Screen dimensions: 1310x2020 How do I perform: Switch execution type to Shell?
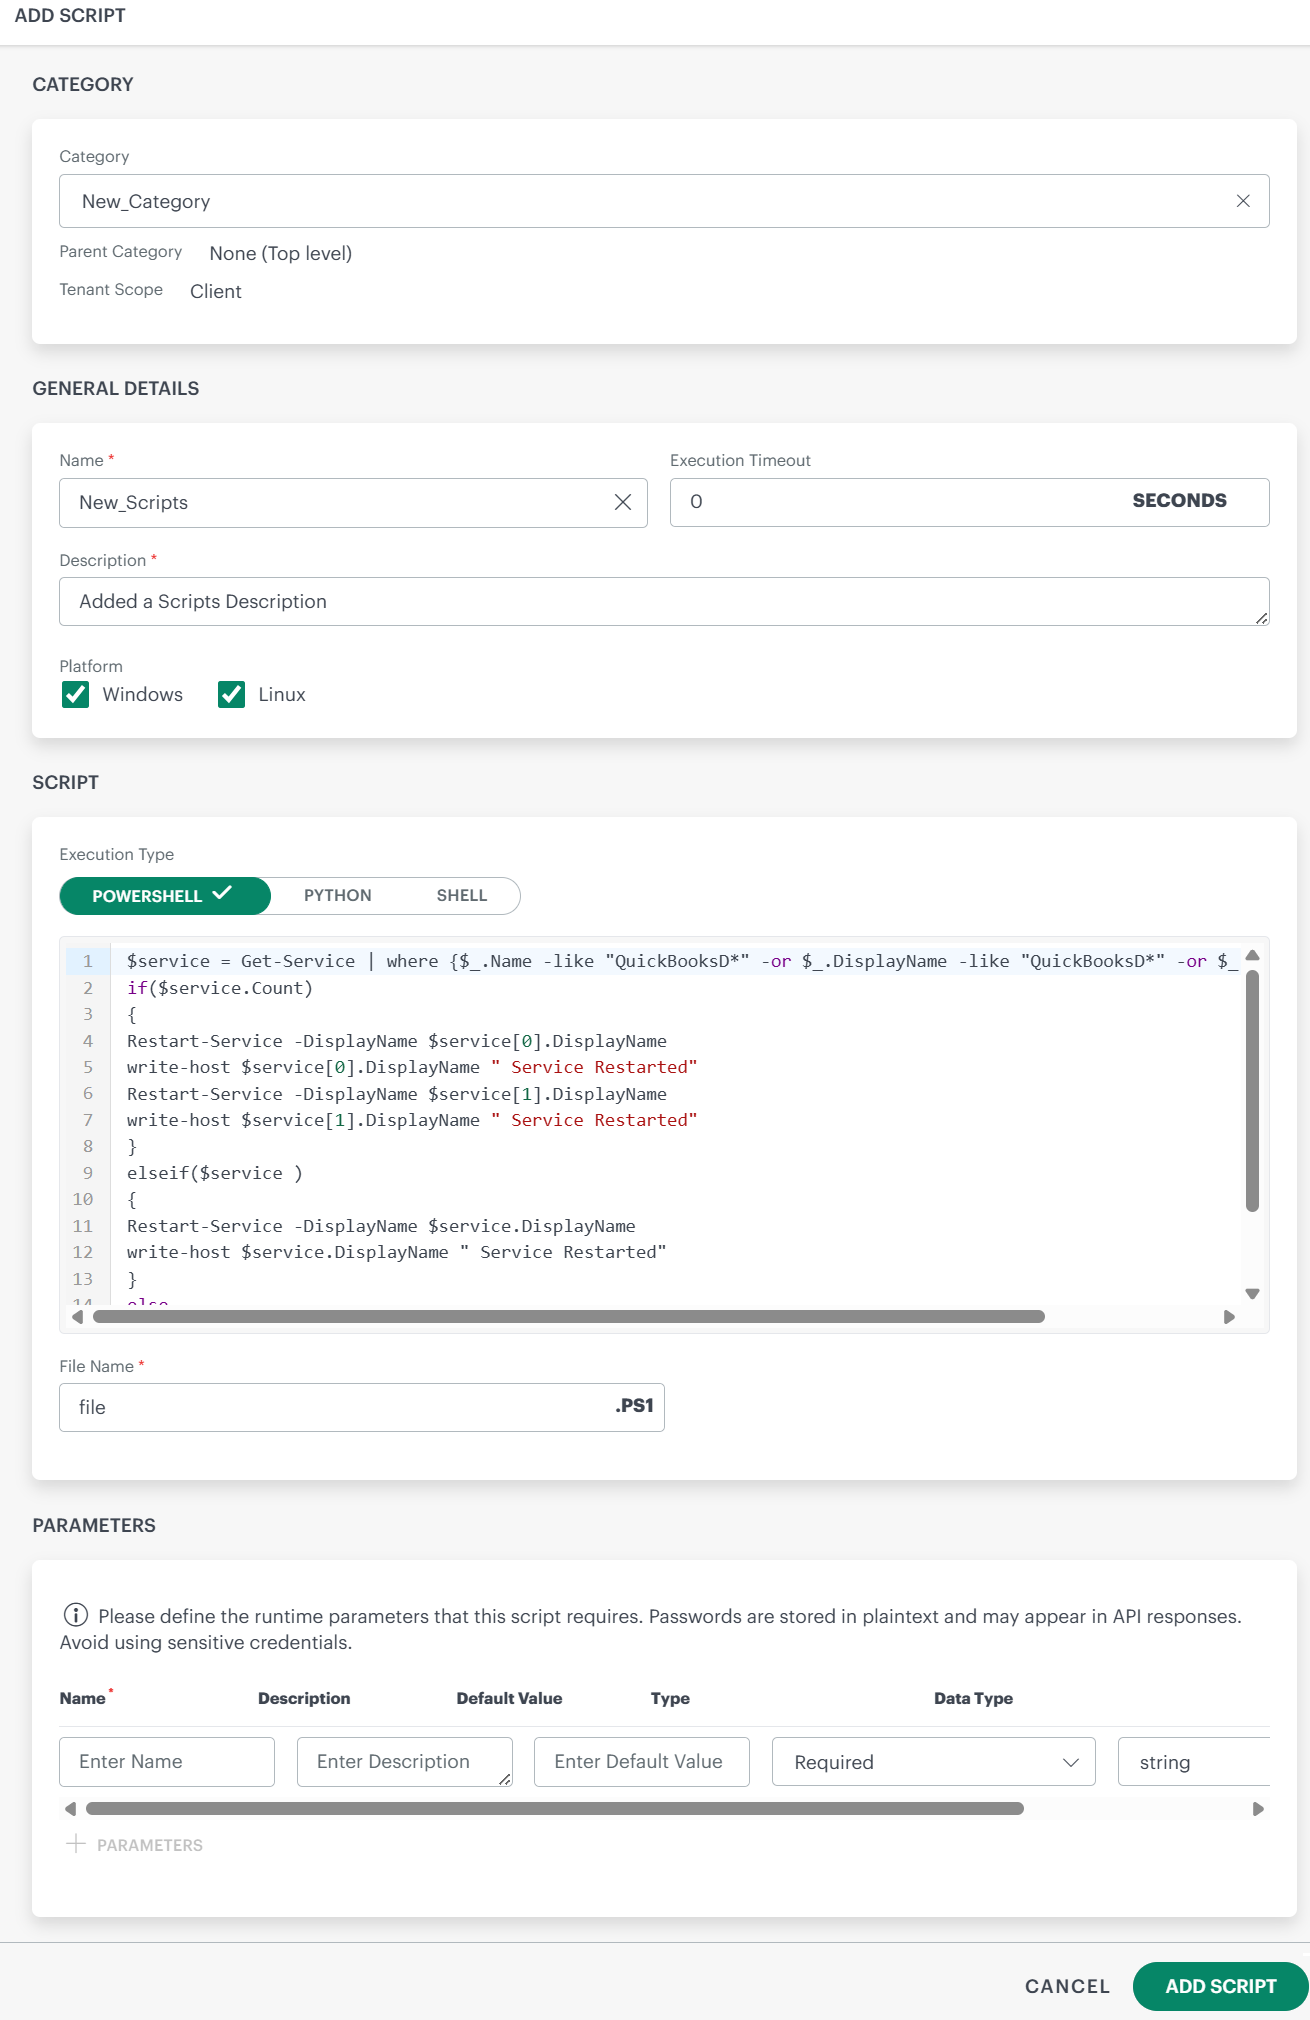coord(461,896)
